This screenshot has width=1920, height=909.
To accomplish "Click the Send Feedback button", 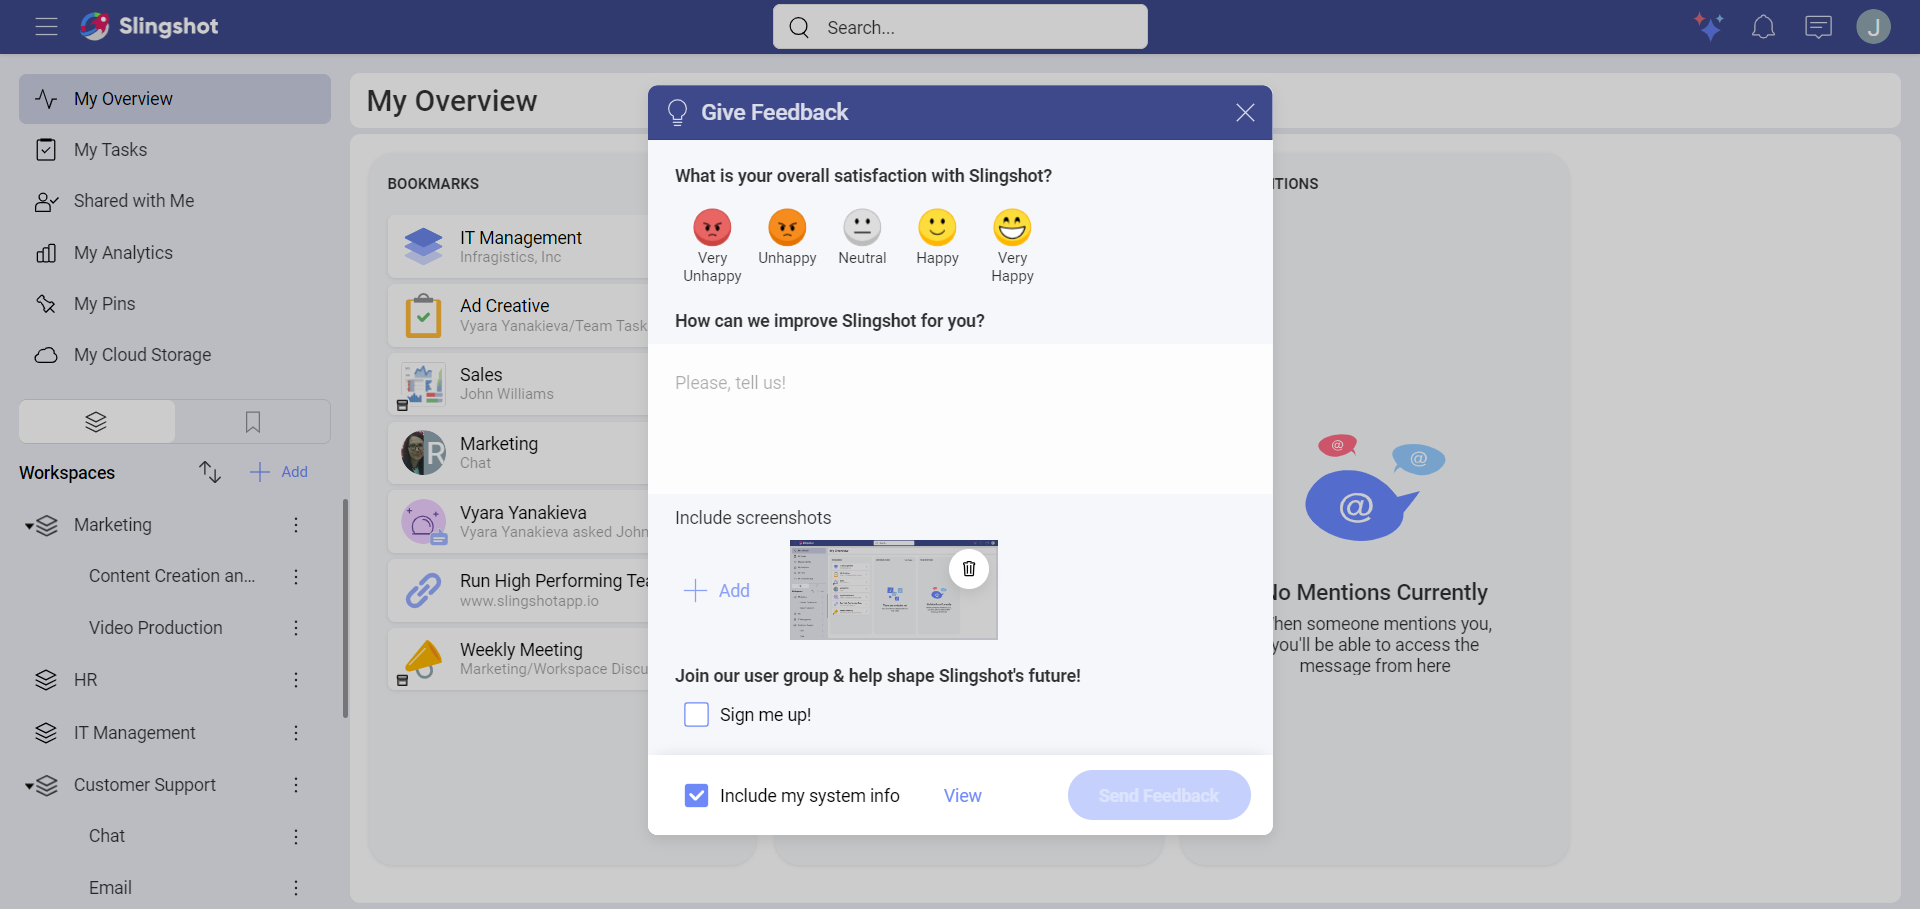I will point(1159,796).
